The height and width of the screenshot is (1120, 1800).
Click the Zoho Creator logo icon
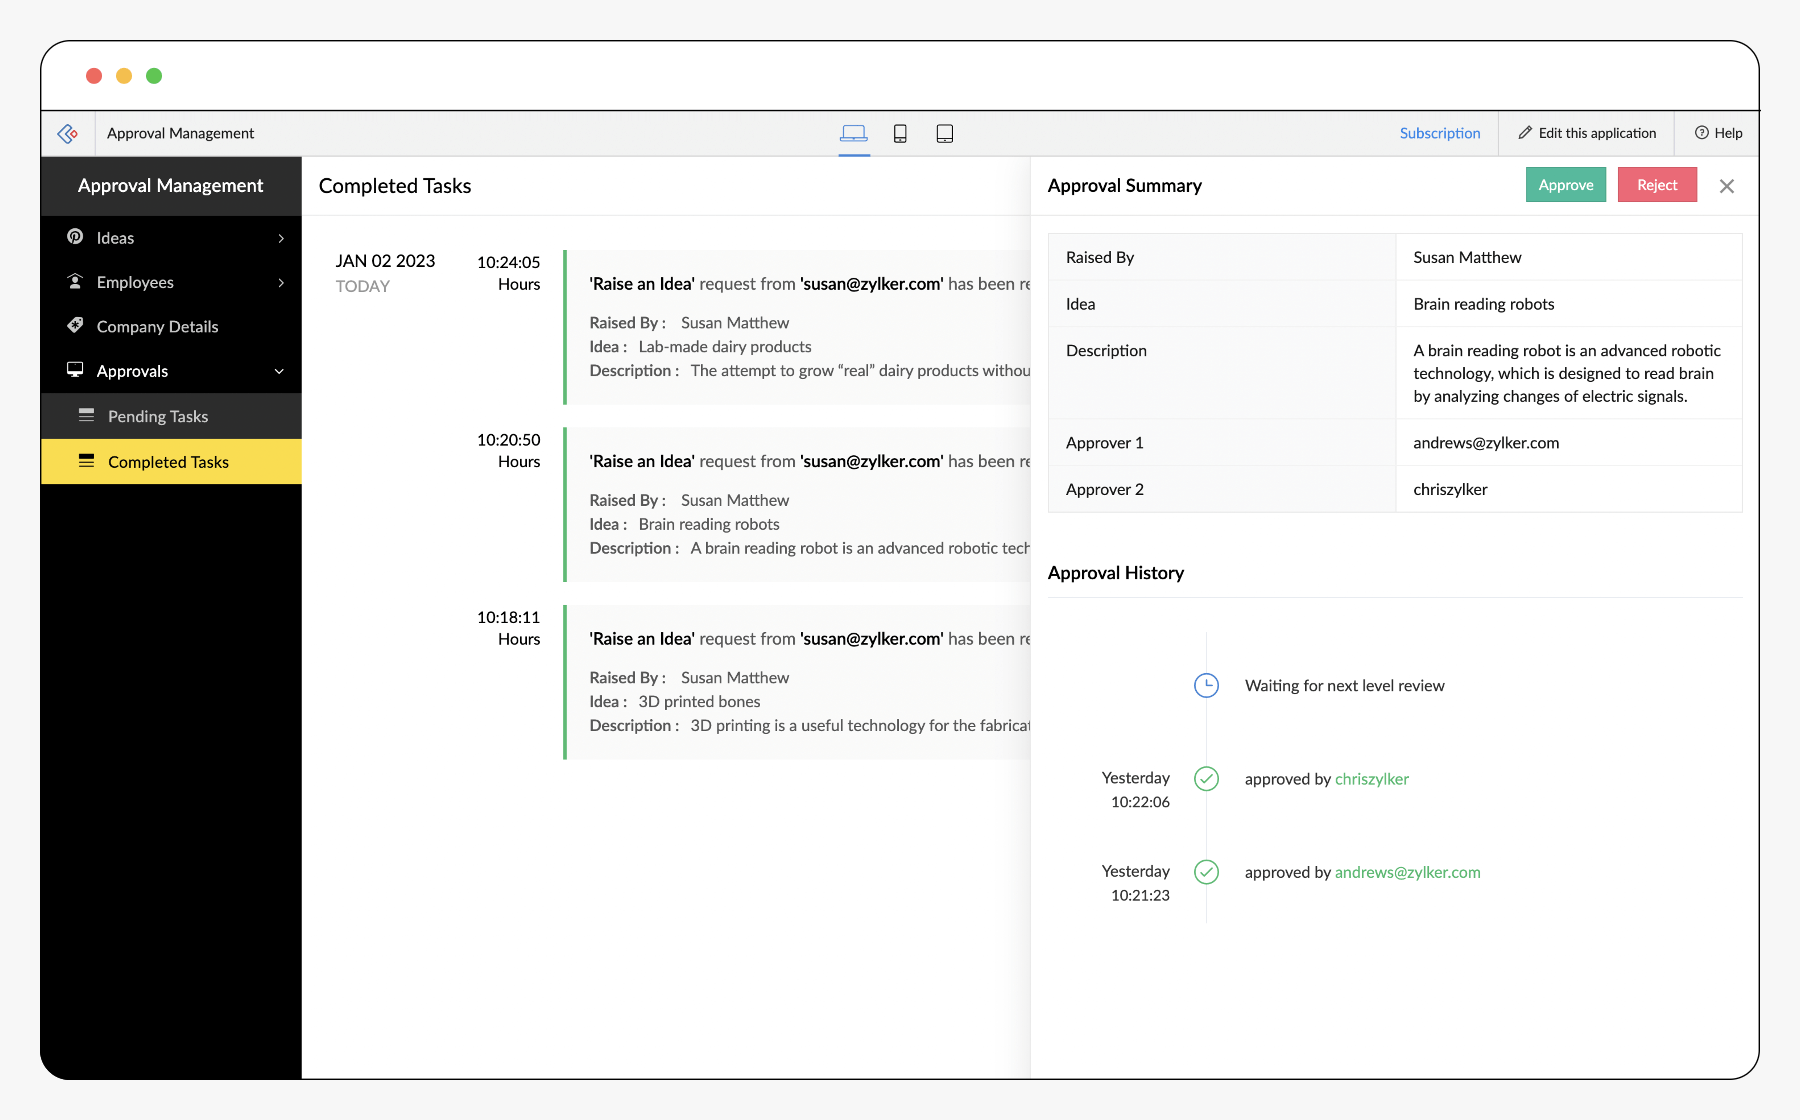point(68,133)
